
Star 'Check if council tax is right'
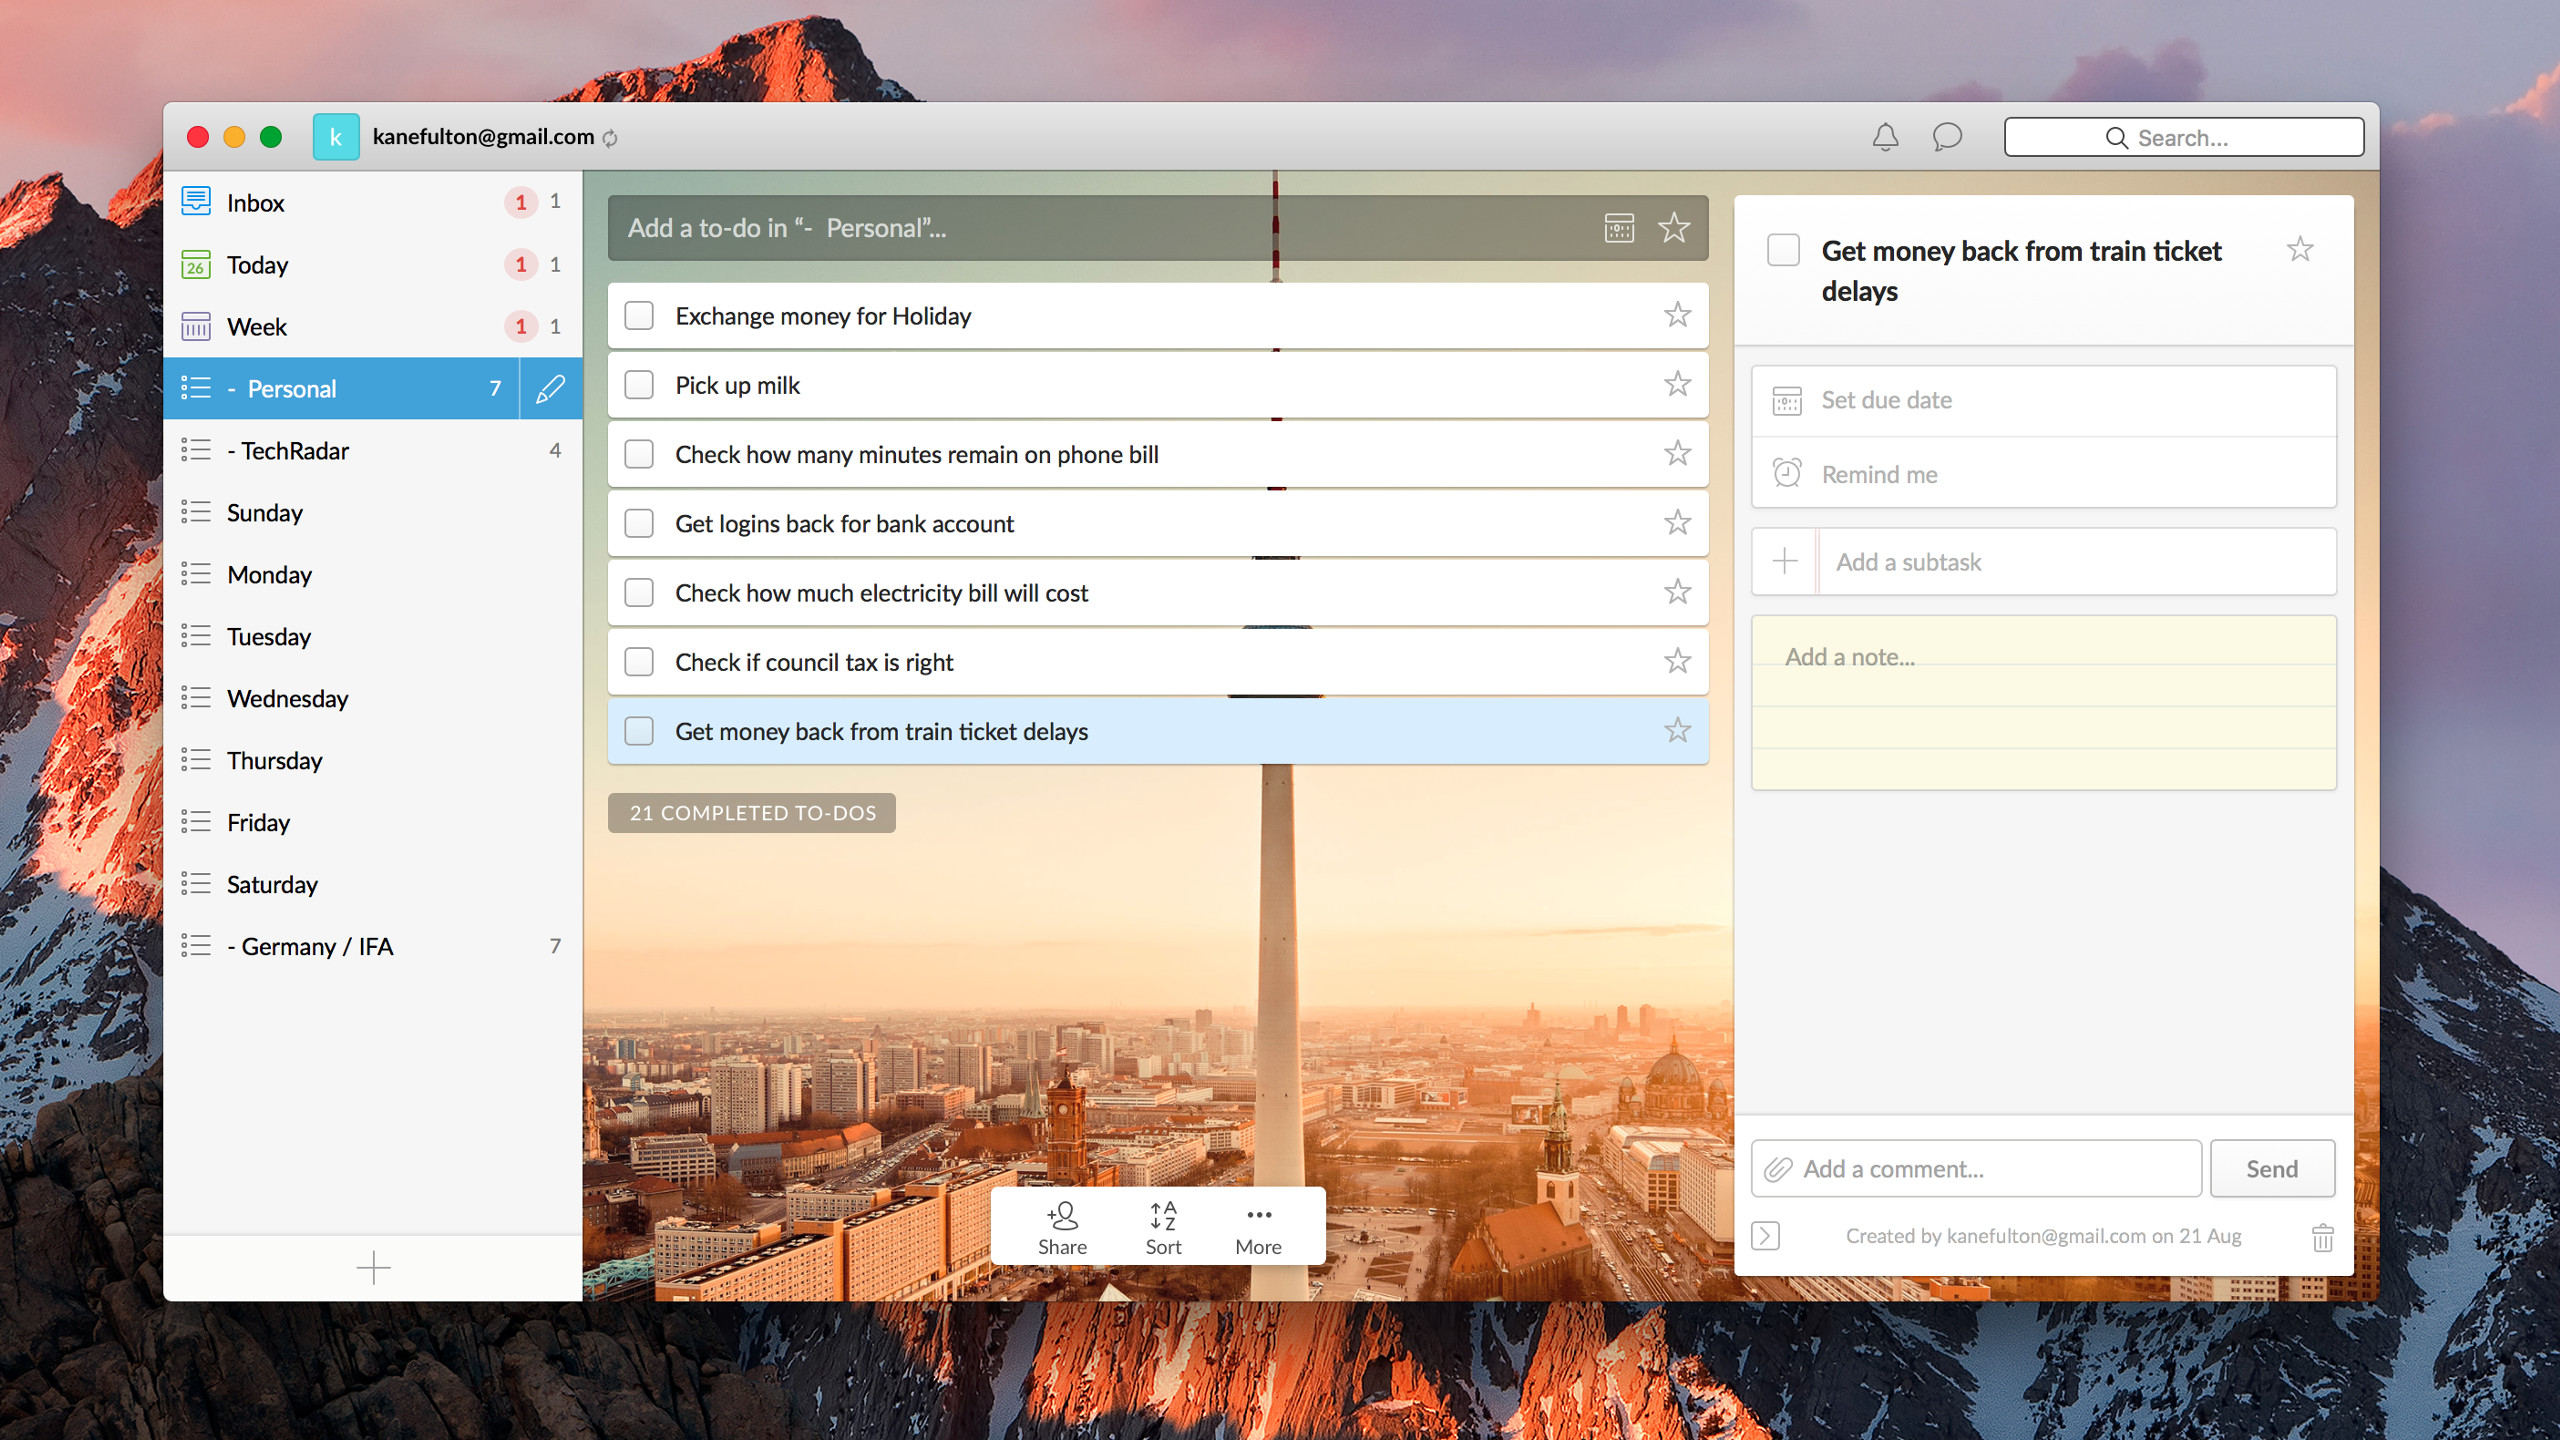point(1677,660)
